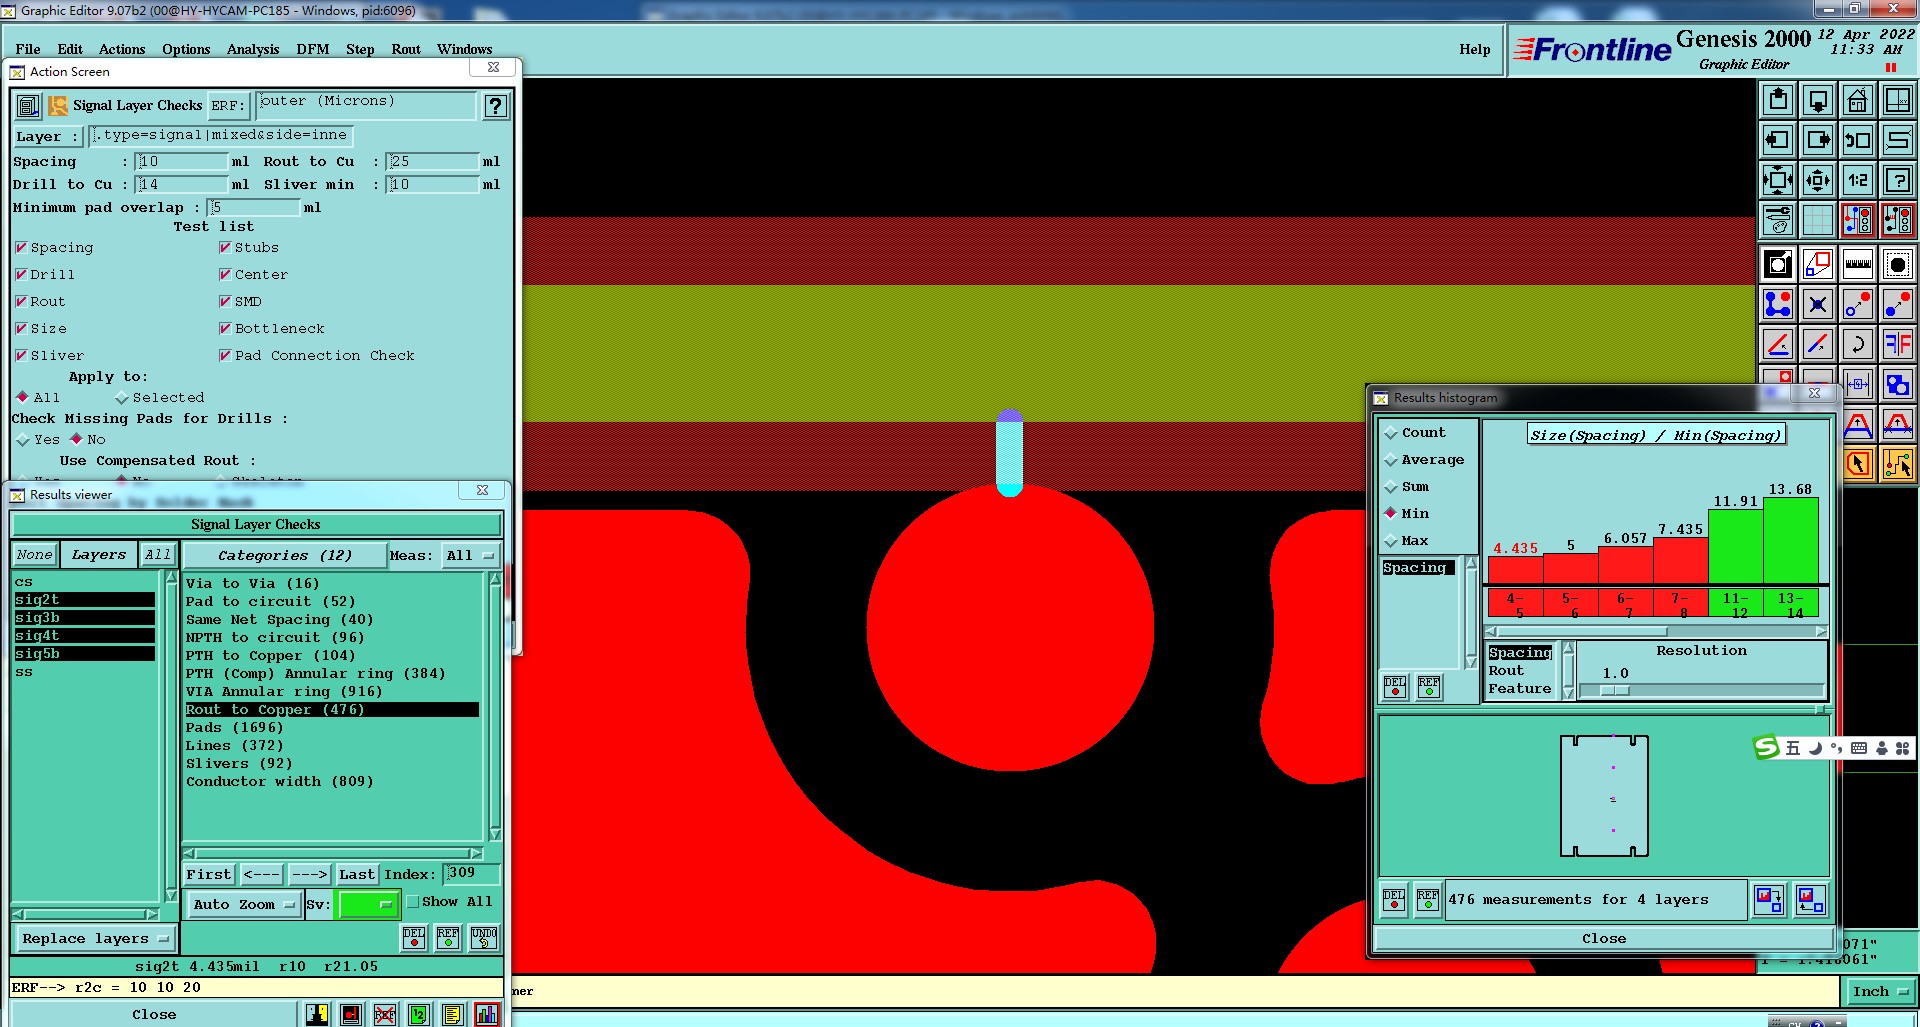Image resolution: width=1920 pixels, height=1027 pixels.
Task: Click the pan up arrow icon
Action: 1777,100
